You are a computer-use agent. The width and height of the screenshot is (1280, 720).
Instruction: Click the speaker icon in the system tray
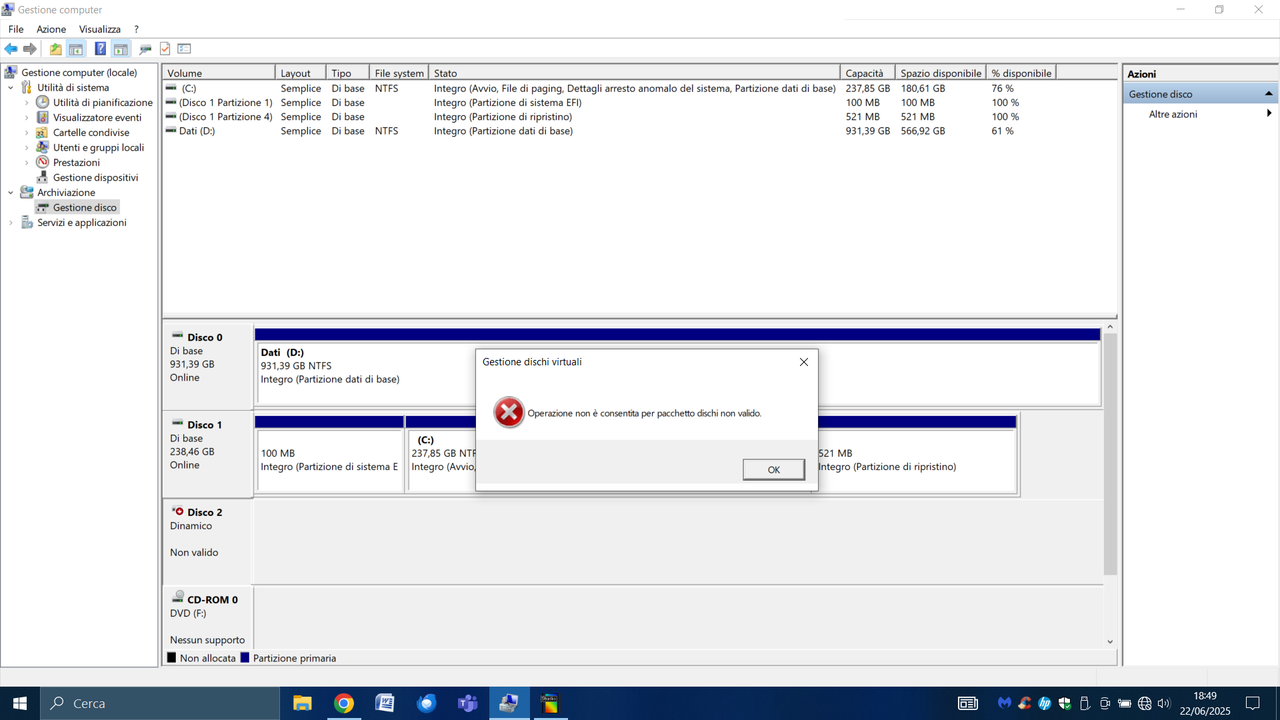point(1163,703)
